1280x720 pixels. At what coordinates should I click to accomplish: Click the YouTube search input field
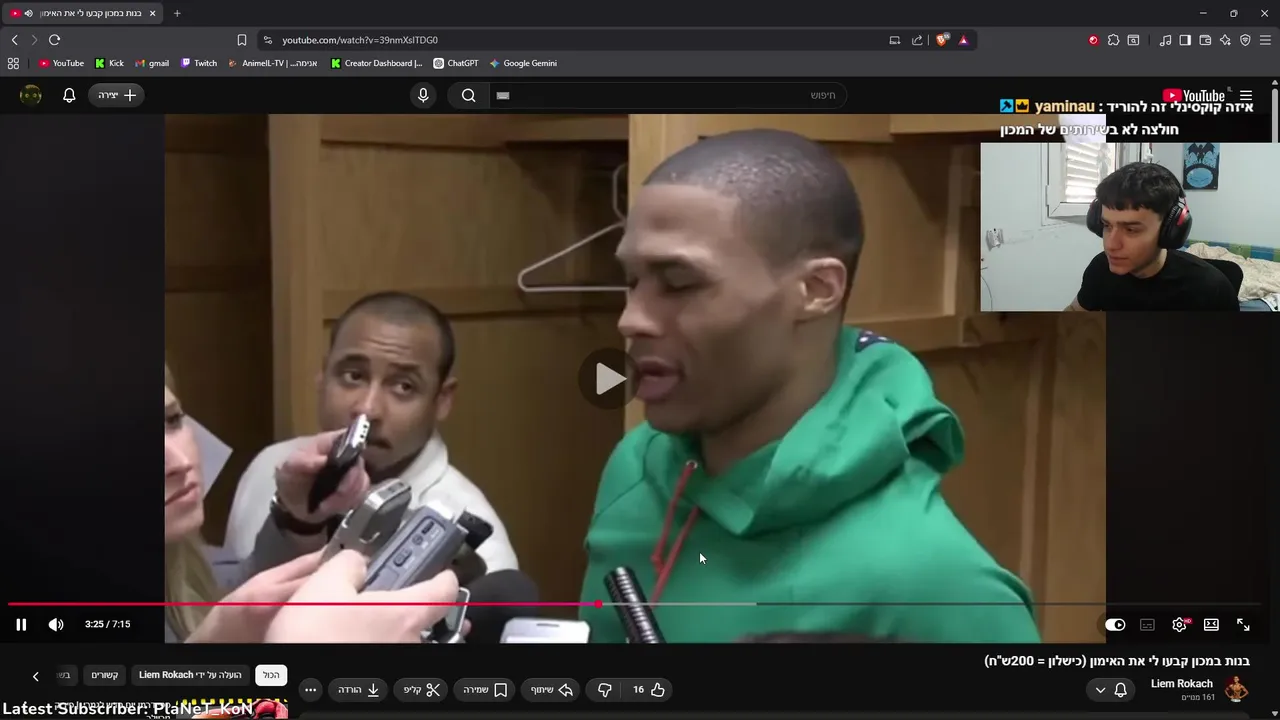pyautogui.click(x=667, y=95)
